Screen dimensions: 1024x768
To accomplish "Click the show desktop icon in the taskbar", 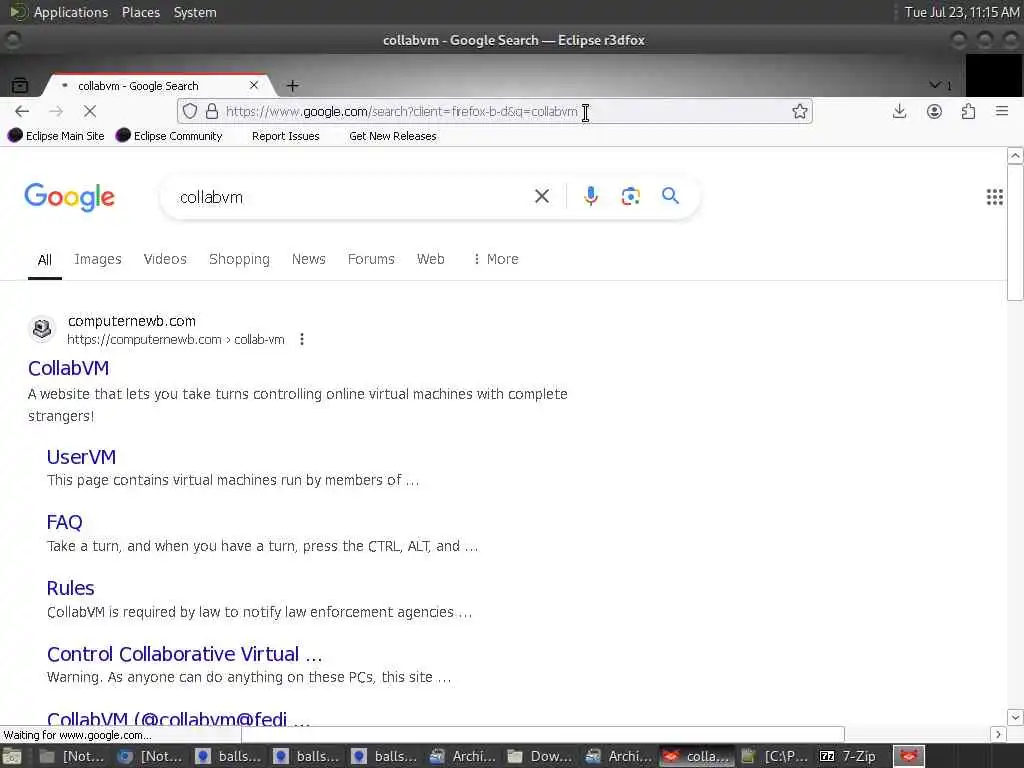I will click(12, 757).
